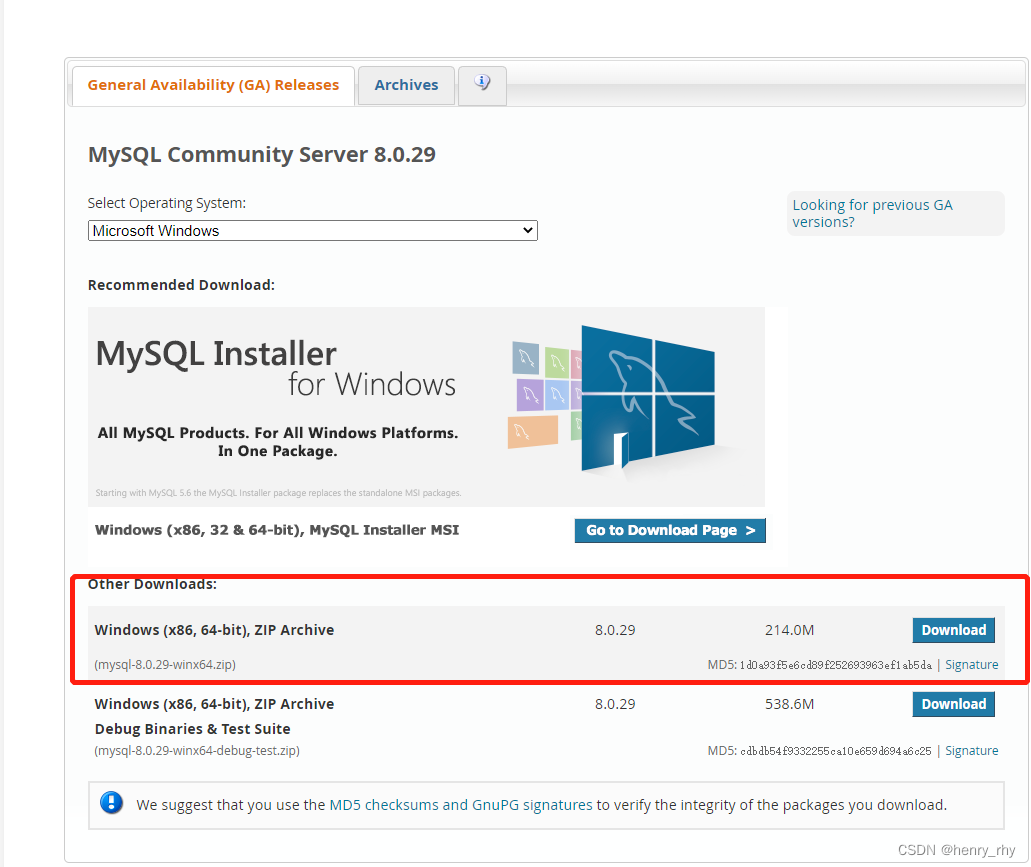Open the info icon tab
The width and height of the screenshot is (1031, 867).
click(x=482, y=85)
